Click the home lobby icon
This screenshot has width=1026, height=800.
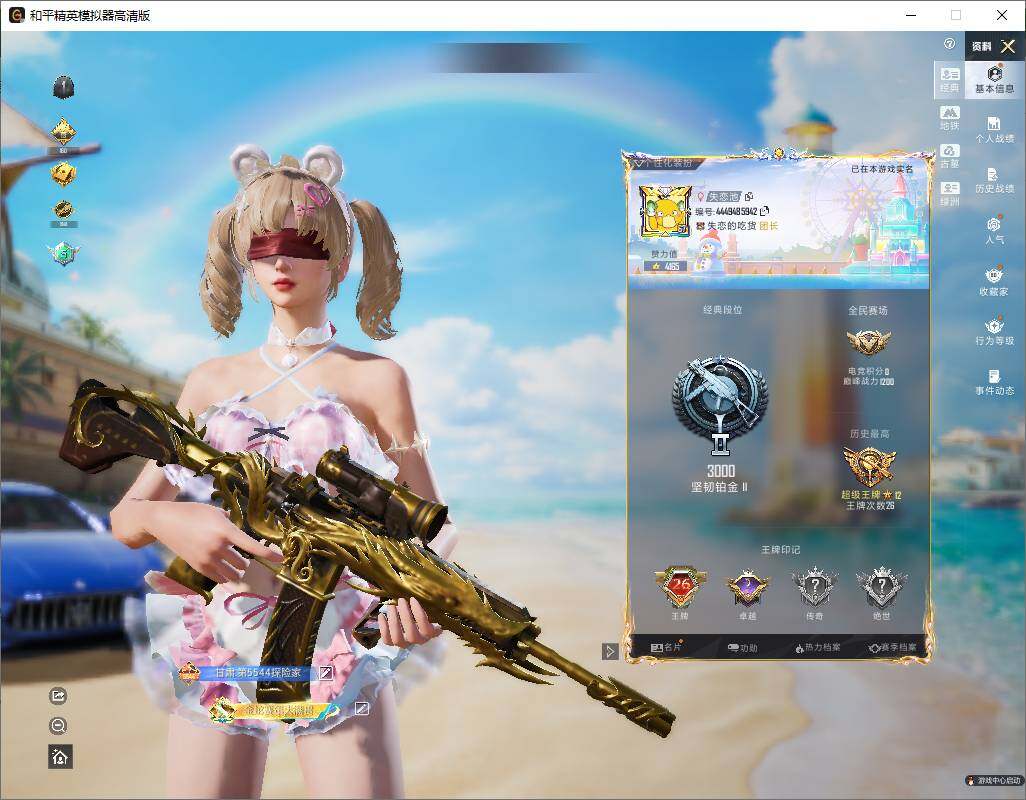(60, 757)
